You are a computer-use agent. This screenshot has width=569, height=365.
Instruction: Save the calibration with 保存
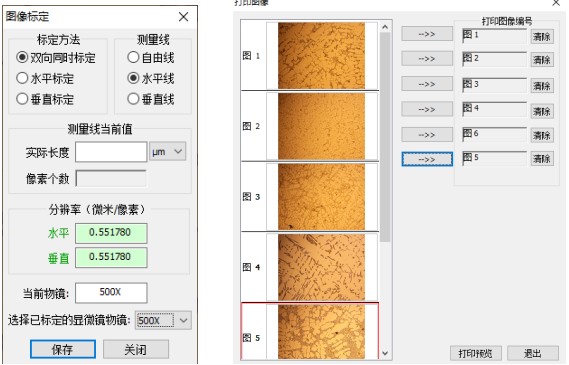click(63, 349)
